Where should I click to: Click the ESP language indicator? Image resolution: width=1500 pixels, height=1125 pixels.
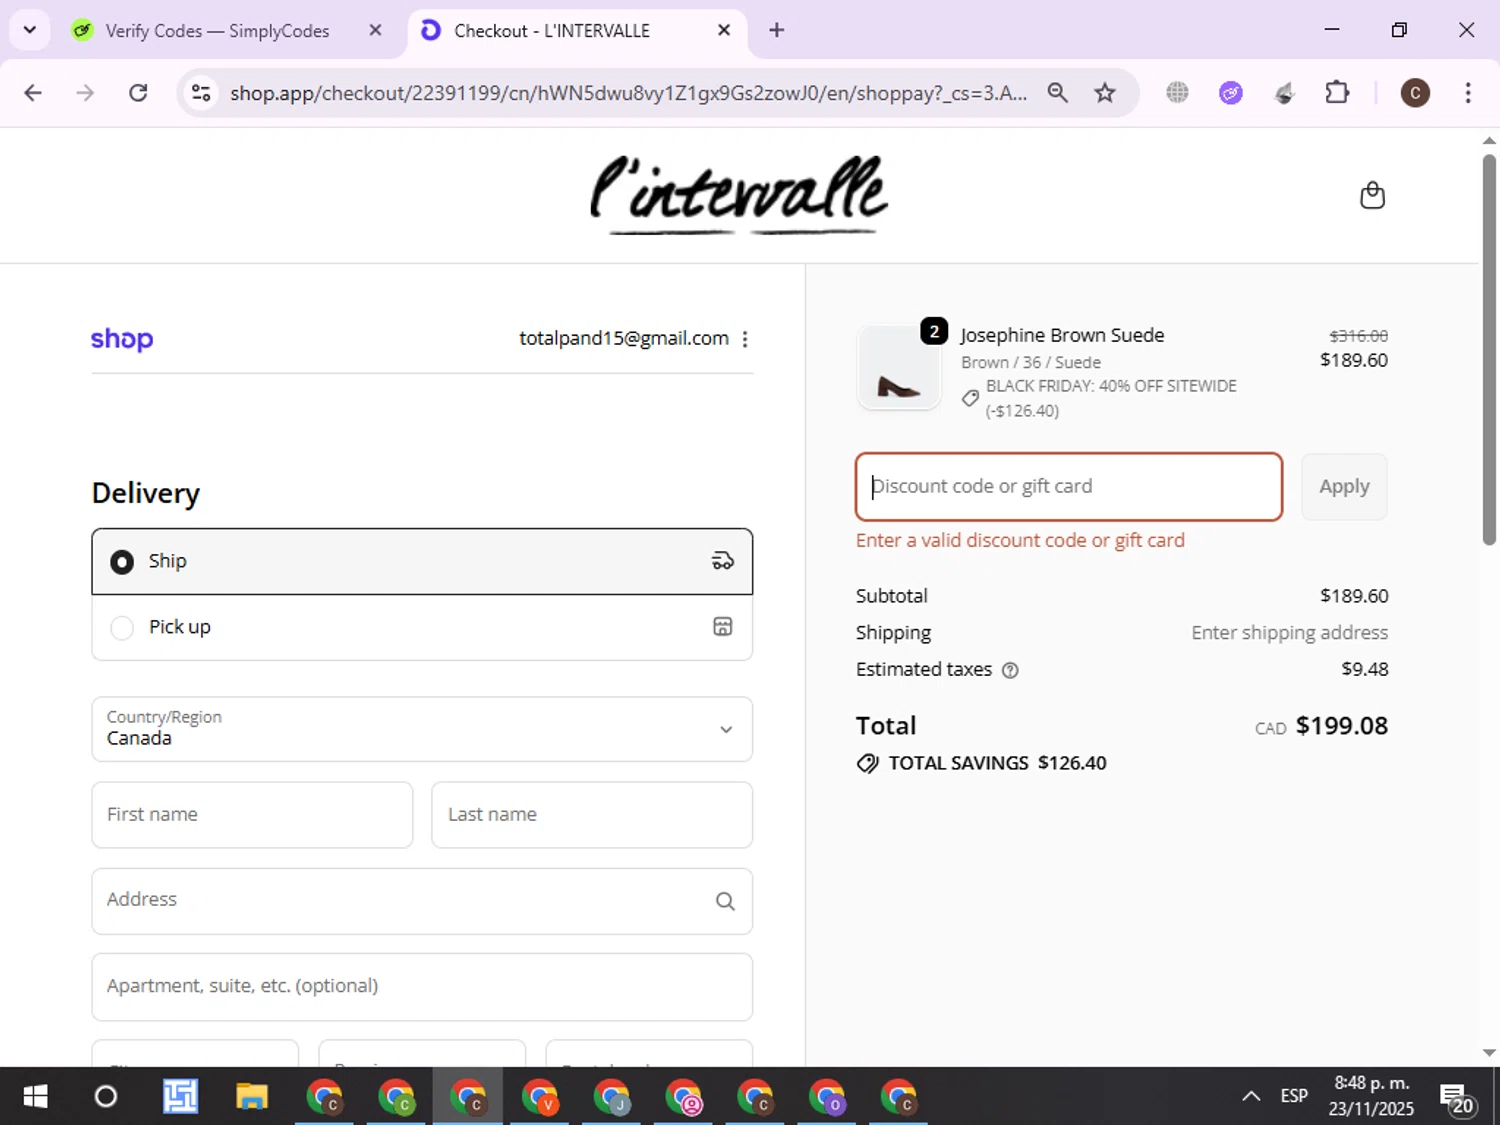(x=1294, y=1096)
